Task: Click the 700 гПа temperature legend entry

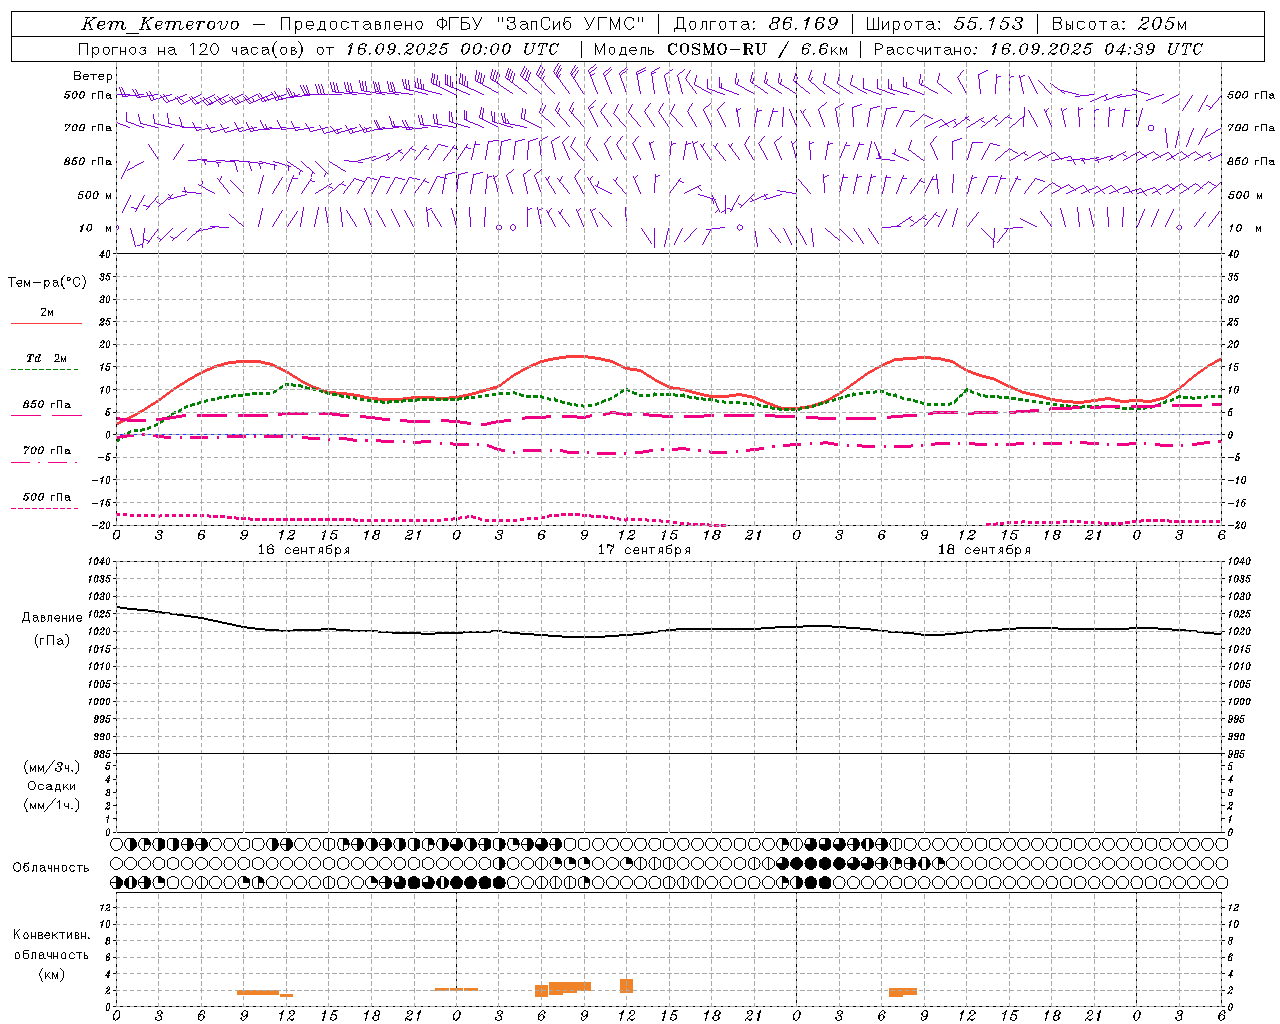Action: 46,450
